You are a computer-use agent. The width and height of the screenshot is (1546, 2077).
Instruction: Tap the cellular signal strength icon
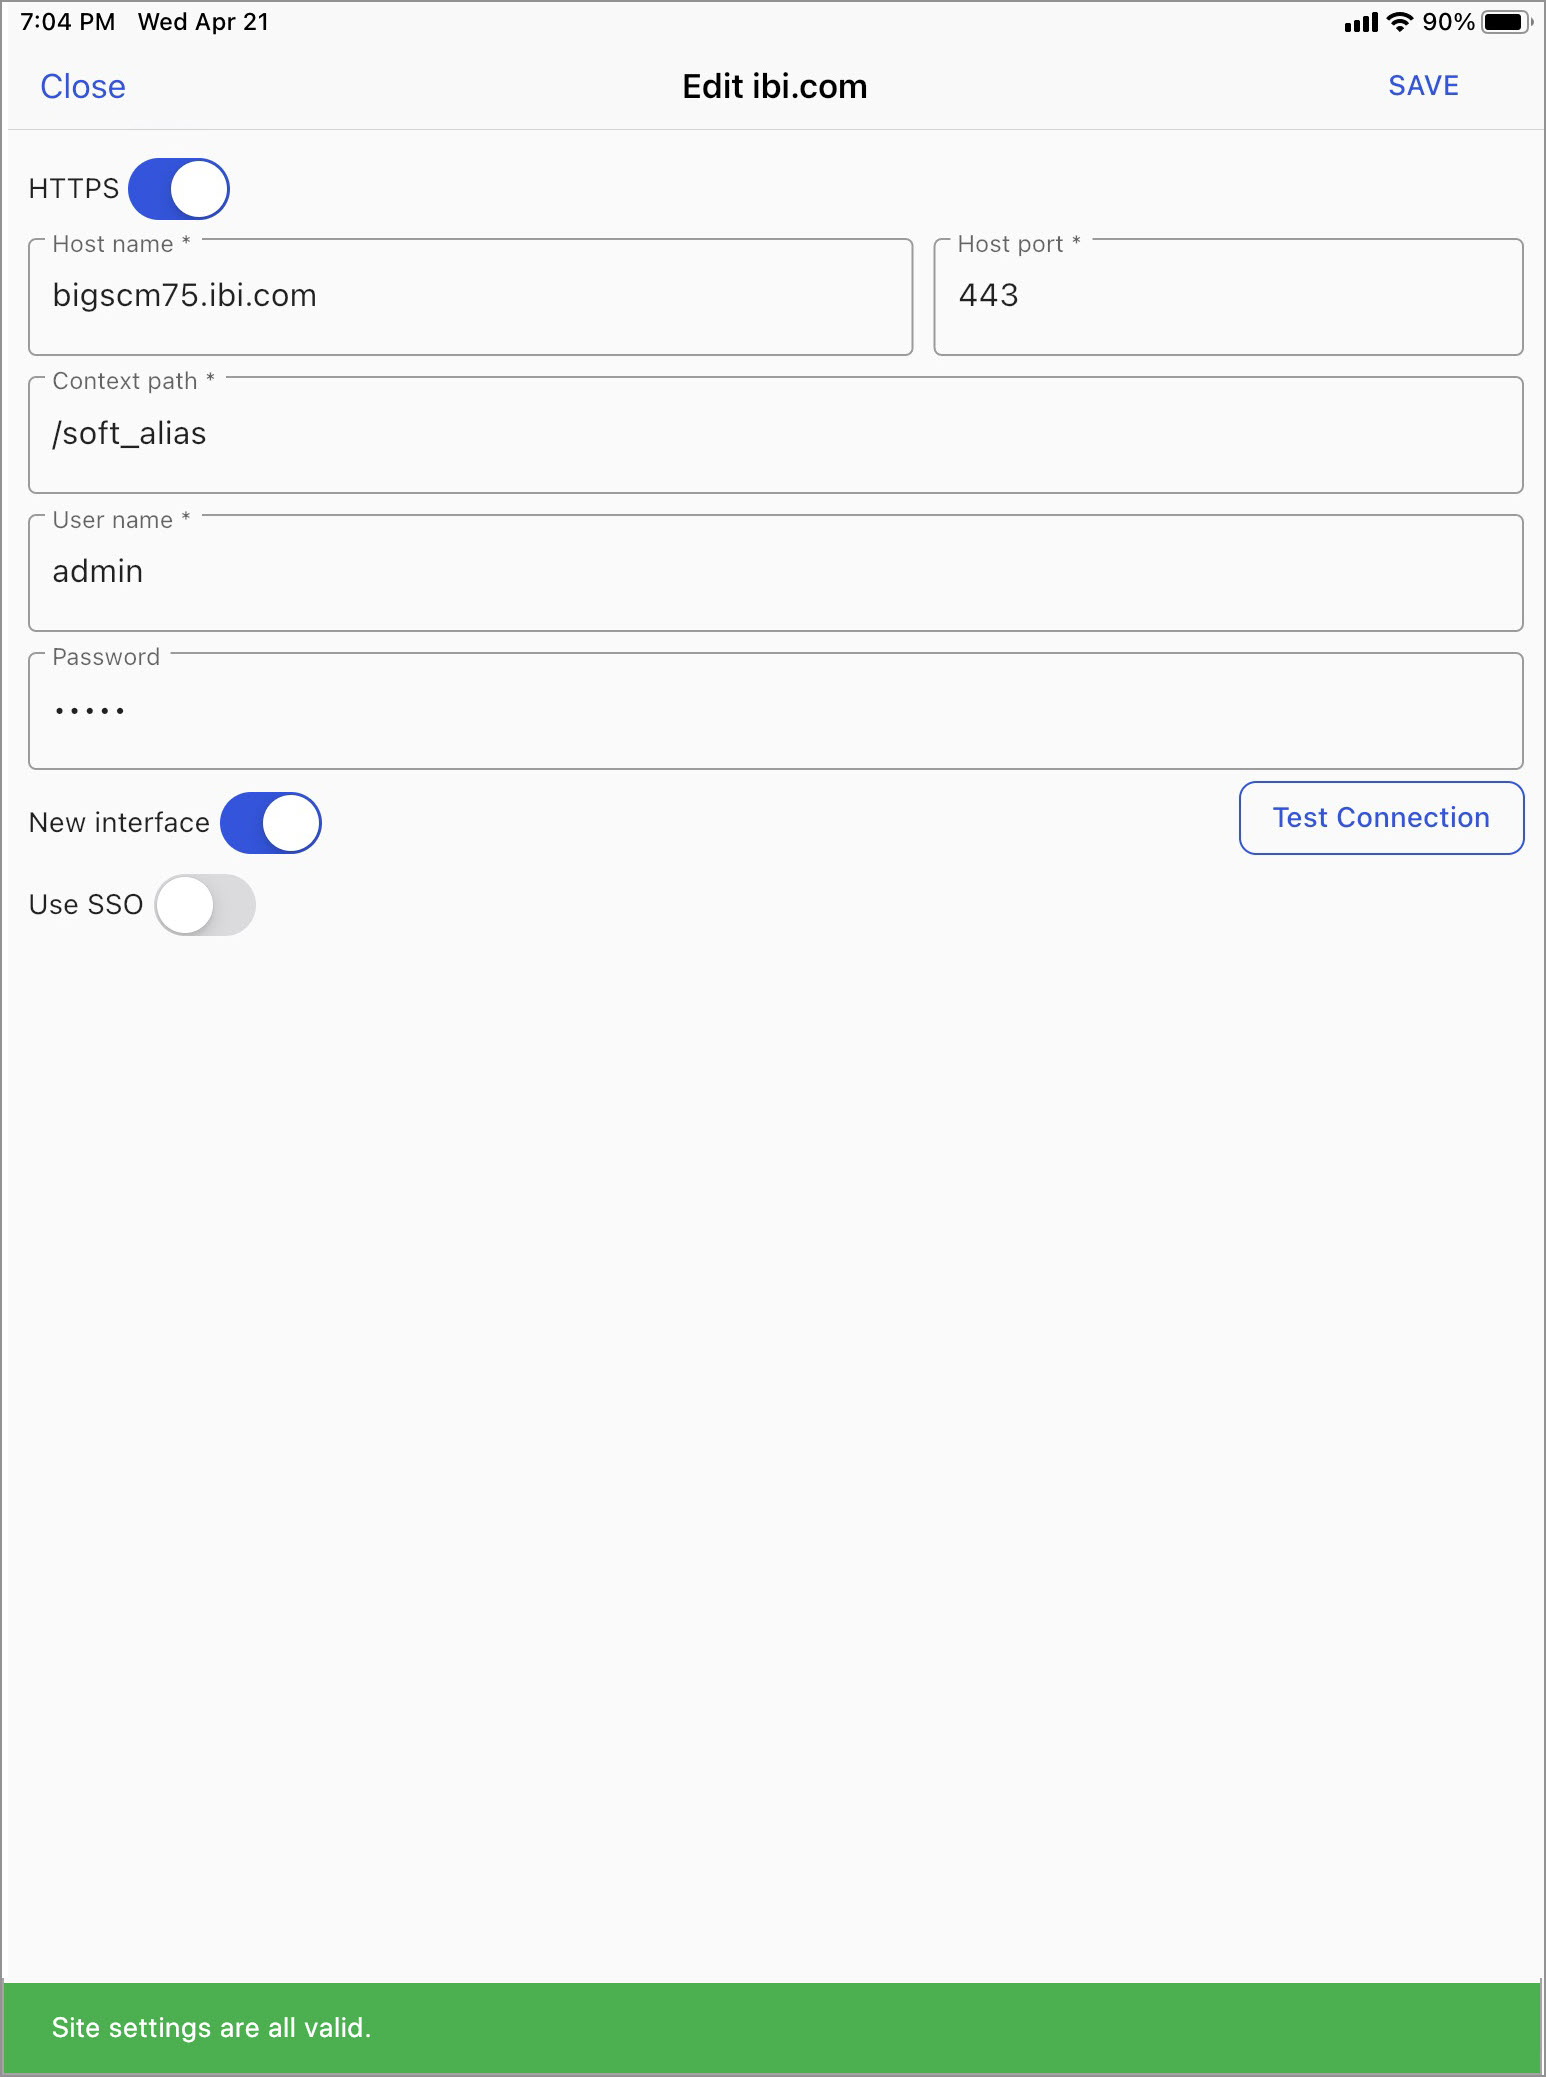[x=1361, y=23]
